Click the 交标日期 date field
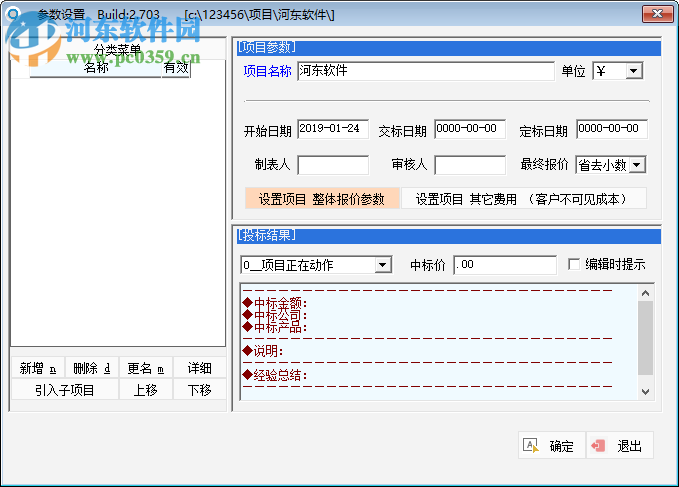This screenshot has width=679, height=487. point(470,129)
